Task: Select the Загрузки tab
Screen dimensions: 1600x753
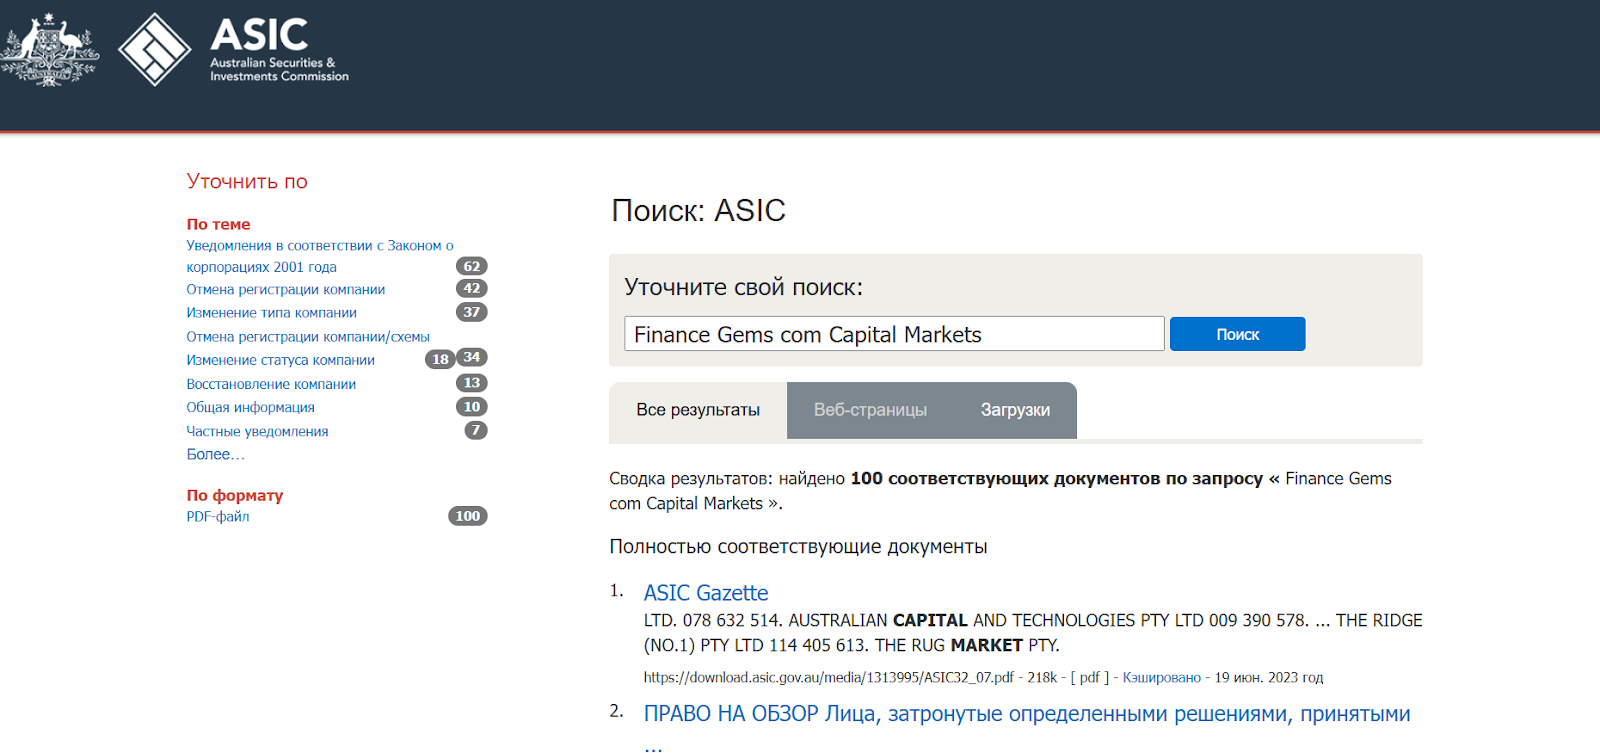Action: [x=1015, y=410]
